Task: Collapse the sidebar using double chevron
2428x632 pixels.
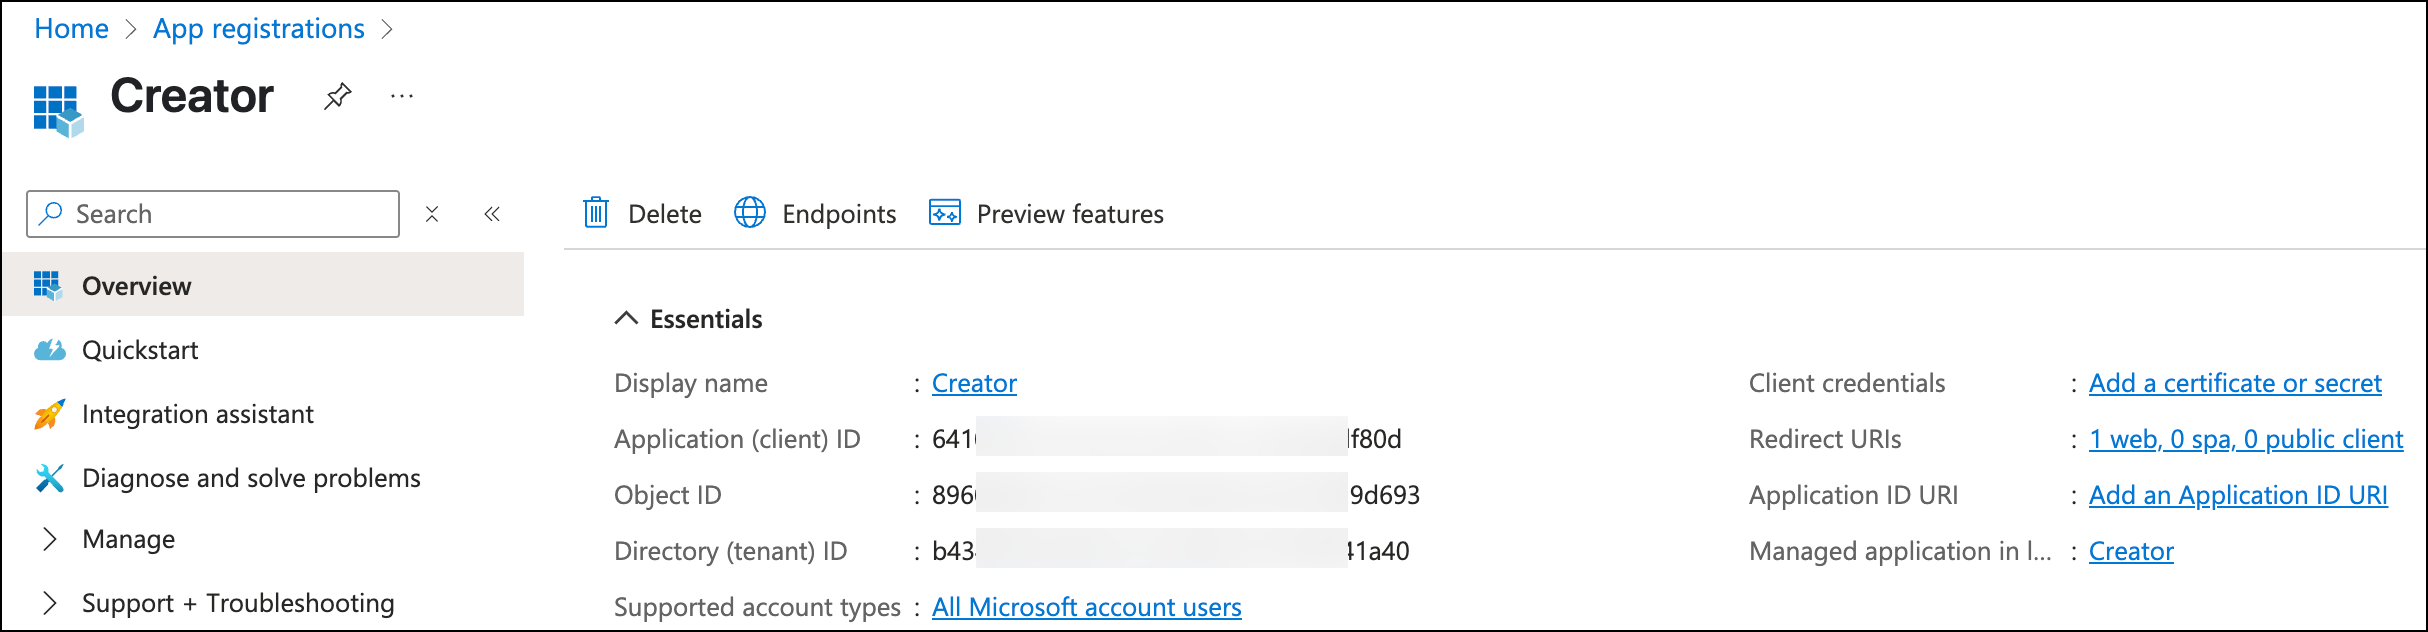Action: (x=492, y=214)
